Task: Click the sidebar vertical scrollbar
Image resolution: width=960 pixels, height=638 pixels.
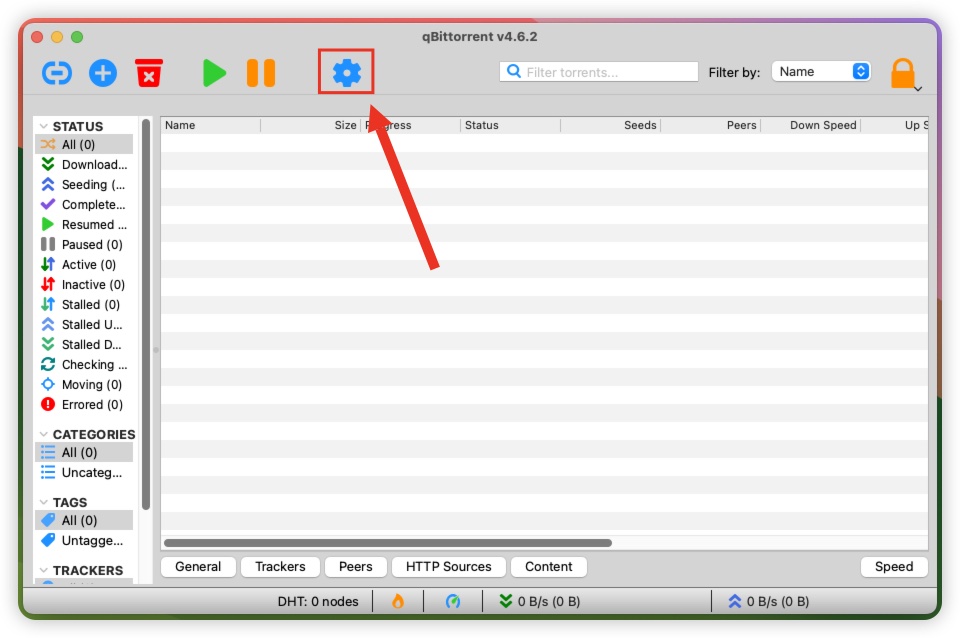Action: (146, 314)
